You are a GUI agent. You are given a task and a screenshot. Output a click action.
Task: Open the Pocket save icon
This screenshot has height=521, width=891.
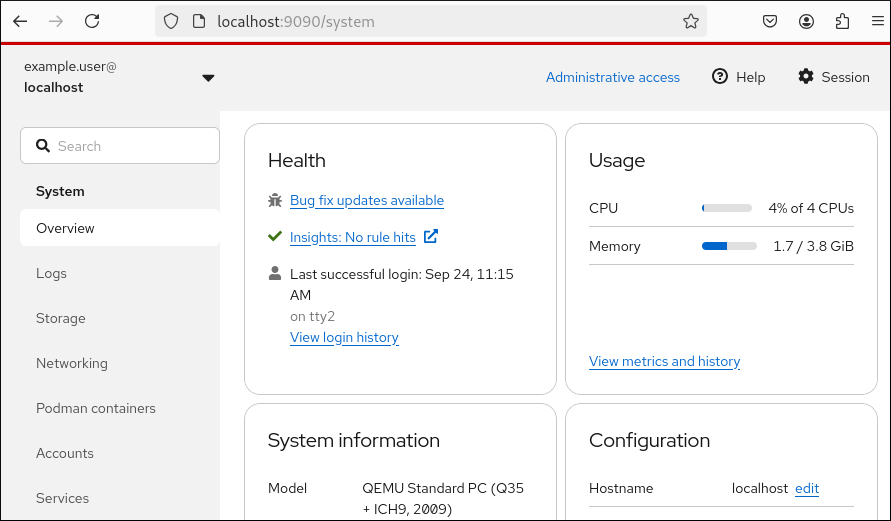(x=769, y=22)
